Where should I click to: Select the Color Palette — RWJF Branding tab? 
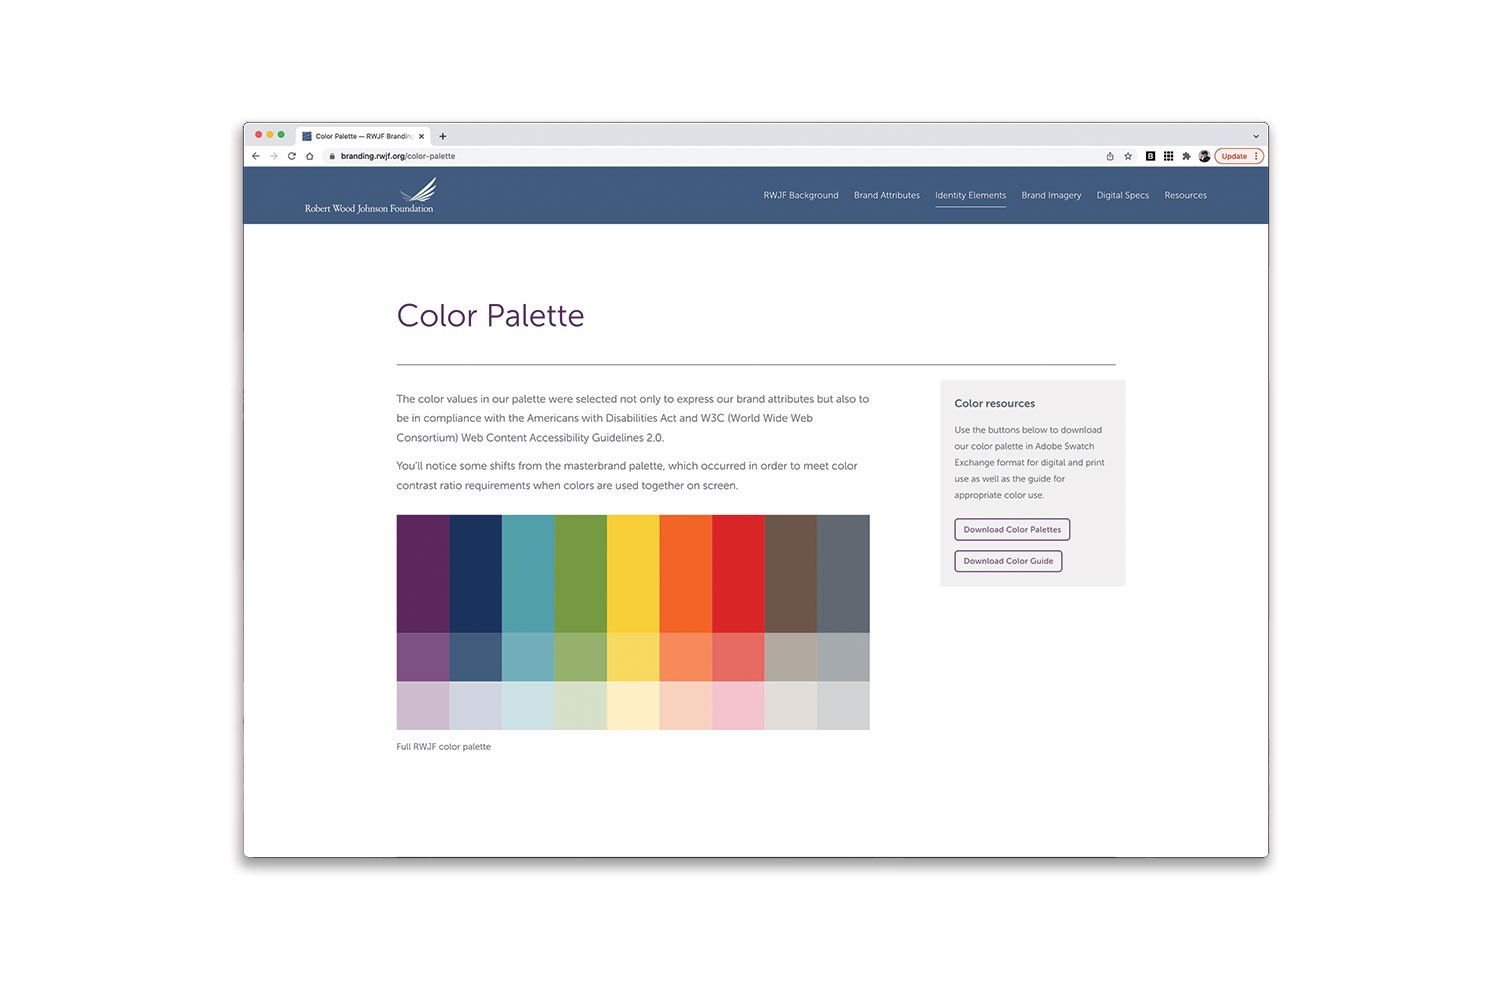[x=363, y=136]
